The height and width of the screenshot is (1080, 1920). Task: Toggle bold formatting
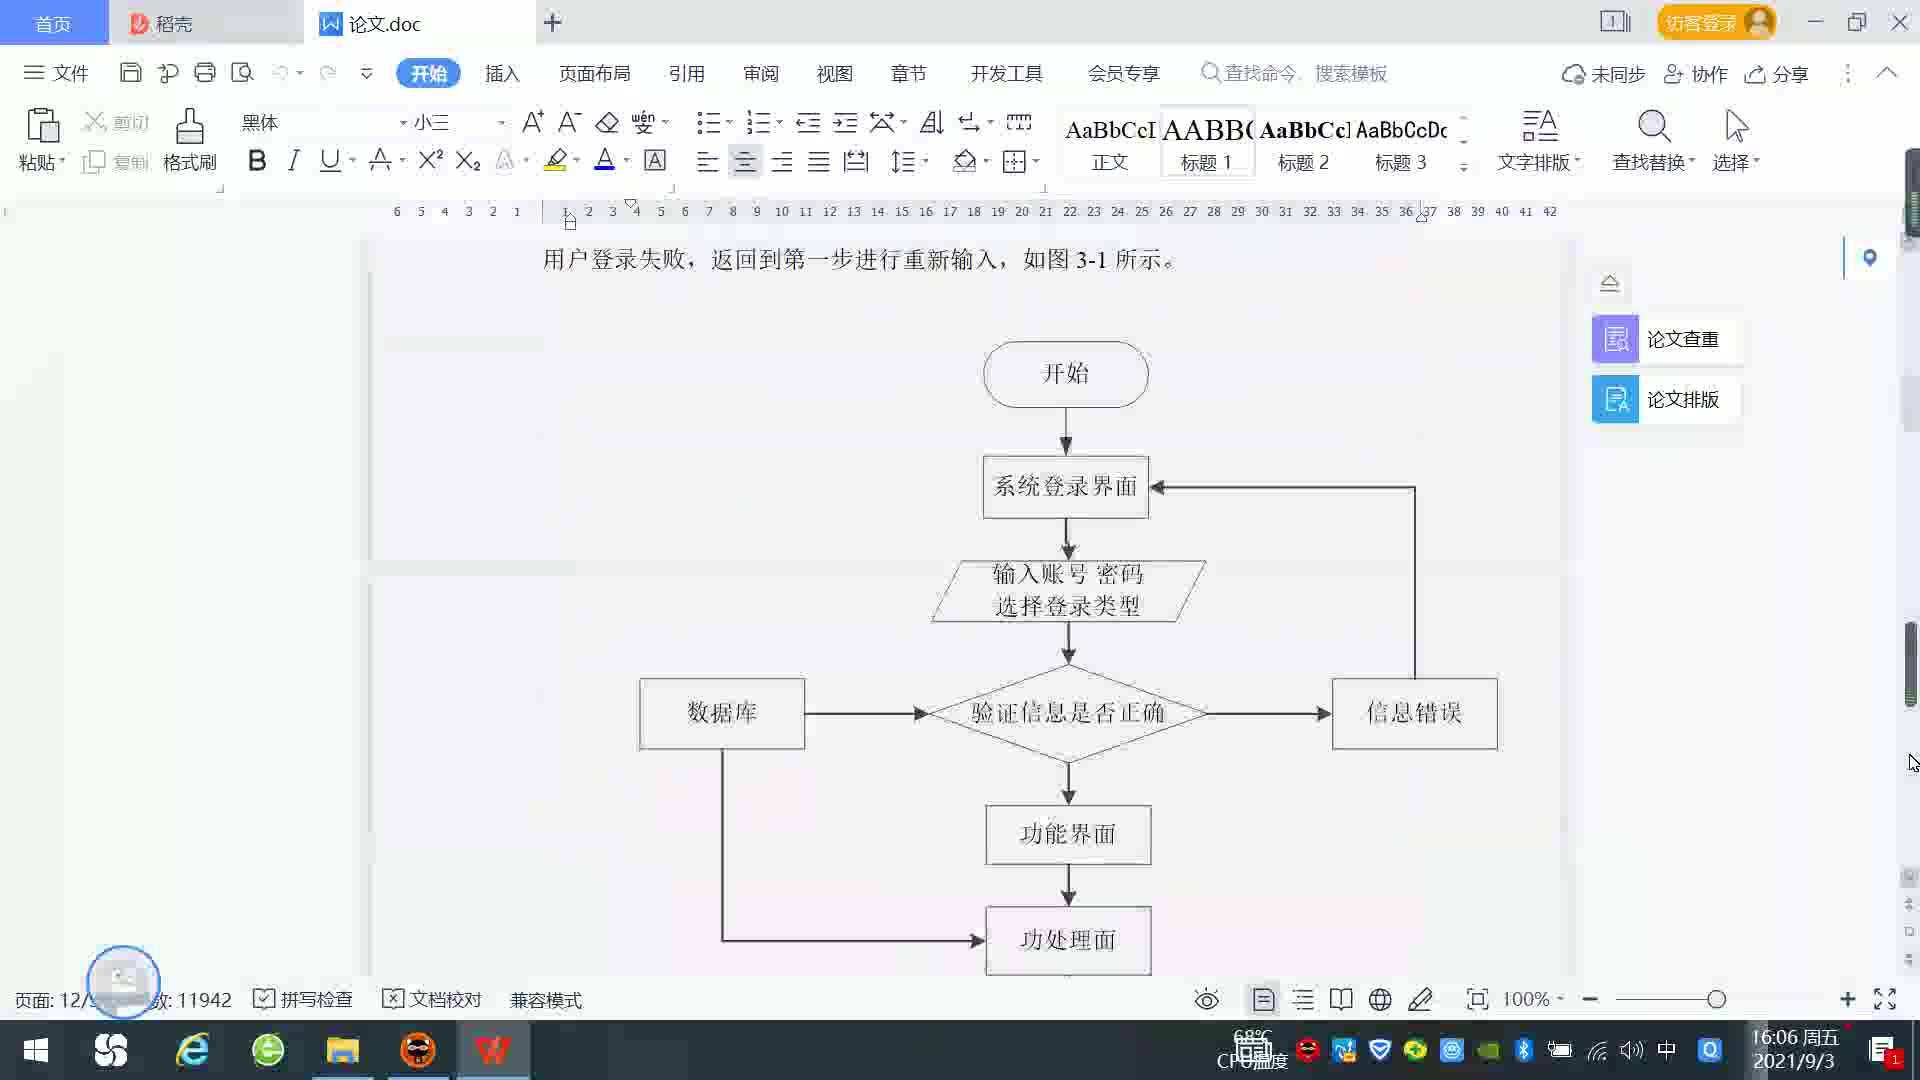click(x=257, y=161)
